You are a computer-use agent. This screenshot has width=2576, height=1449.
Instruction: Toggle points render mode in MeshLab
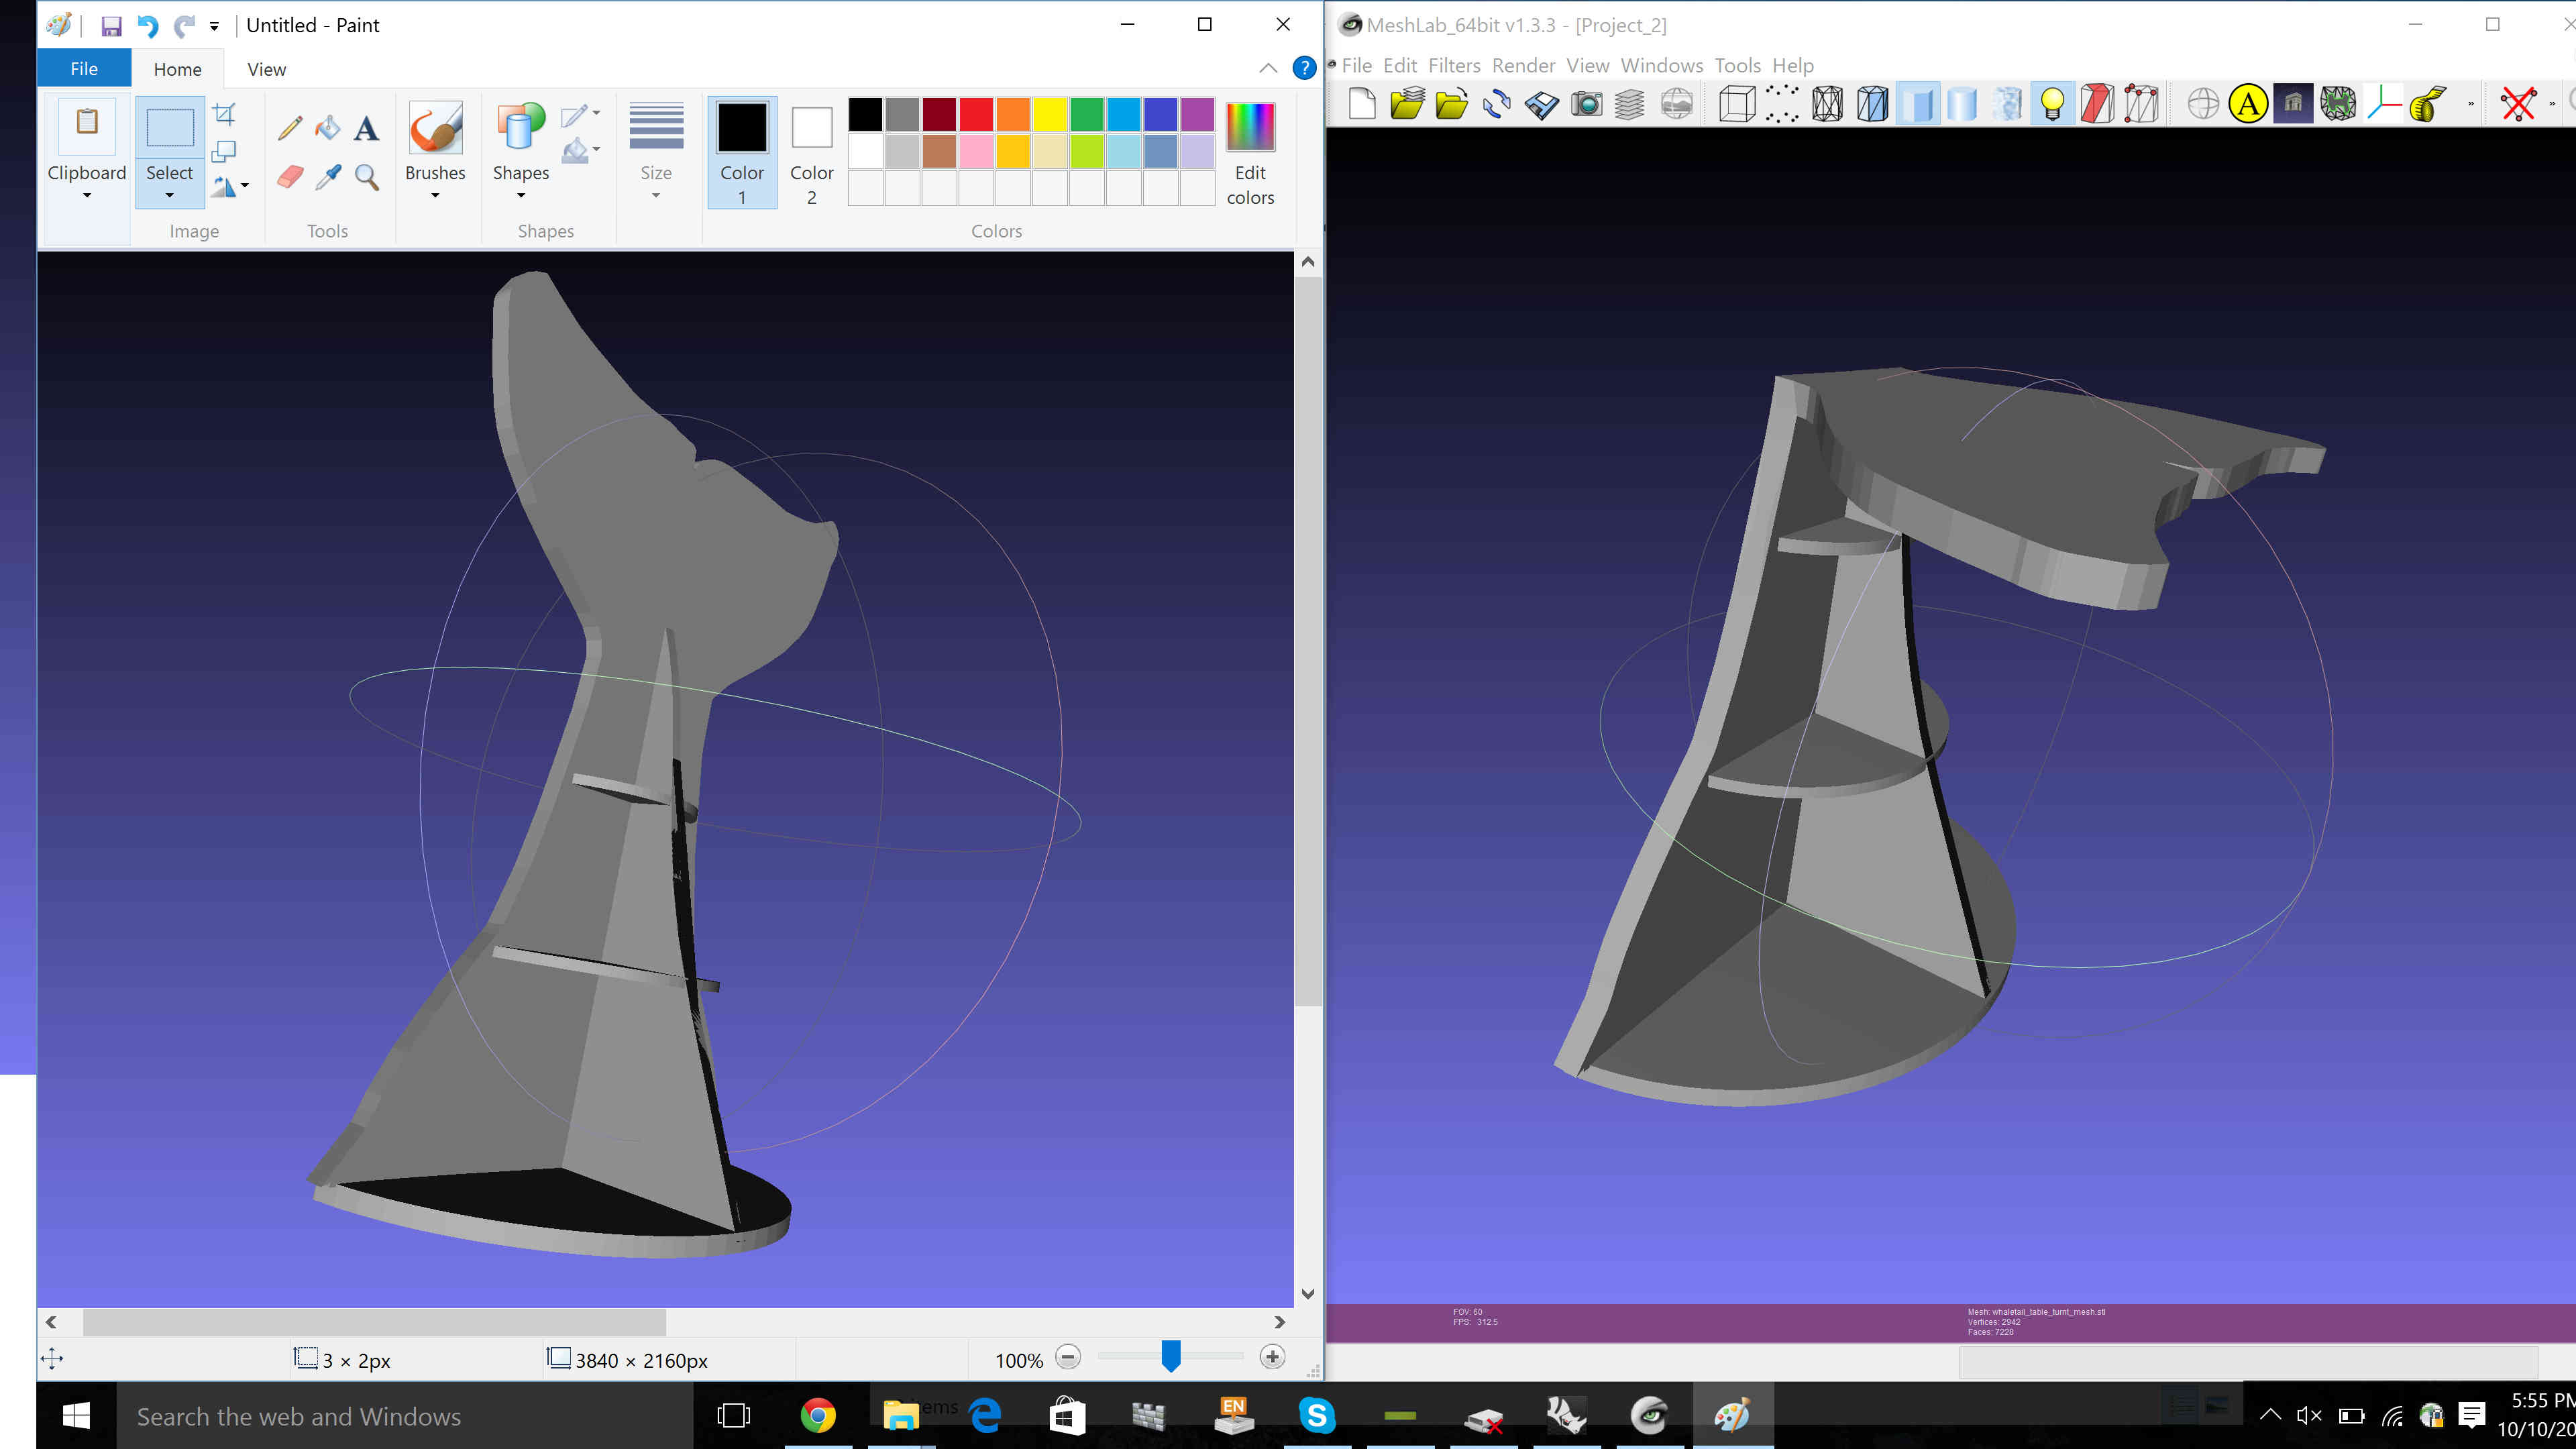1782,103
